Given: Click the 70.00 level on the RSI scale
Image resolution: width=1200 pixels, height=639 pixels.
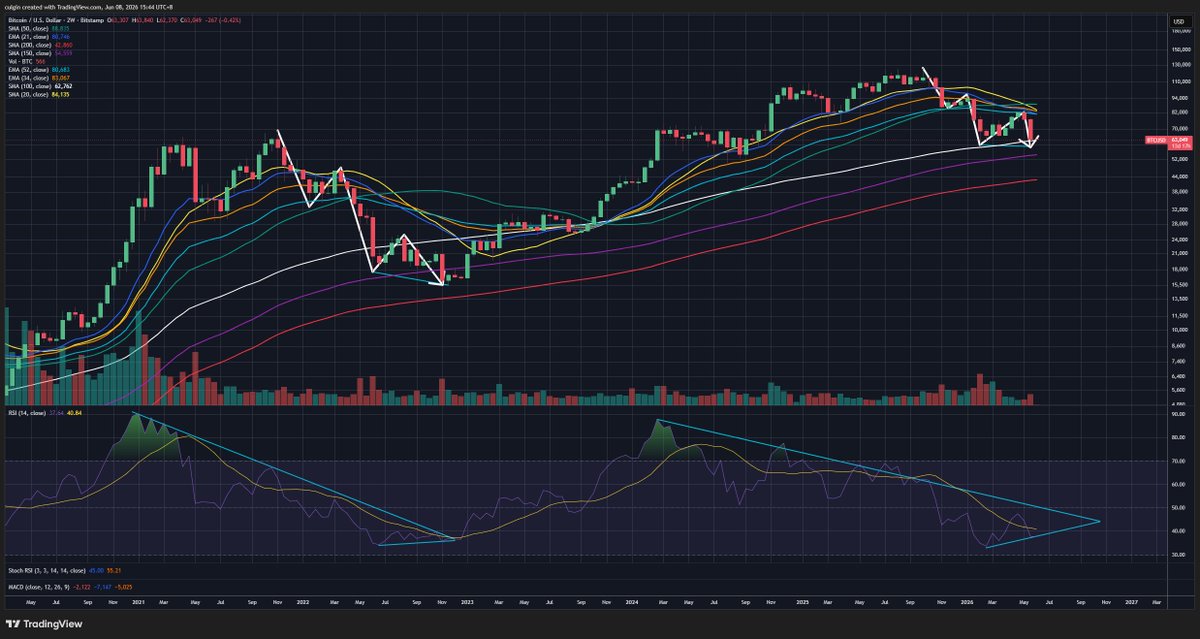Looking at the screenshot, I should [1179, 461].
